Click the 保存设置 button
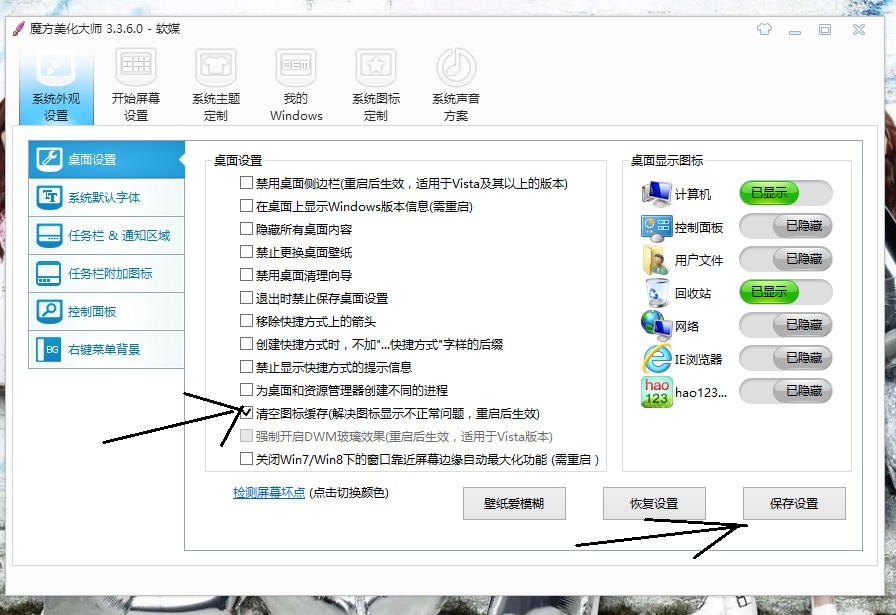The width and height of the screenshot is (896, 615). pyautogui.click(x=794, y=504)
